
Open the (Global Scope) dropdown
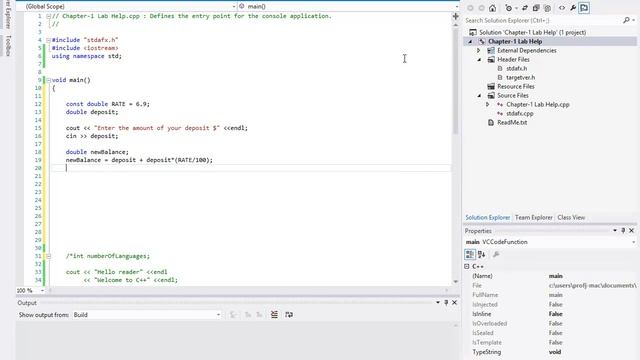[234, 7]
